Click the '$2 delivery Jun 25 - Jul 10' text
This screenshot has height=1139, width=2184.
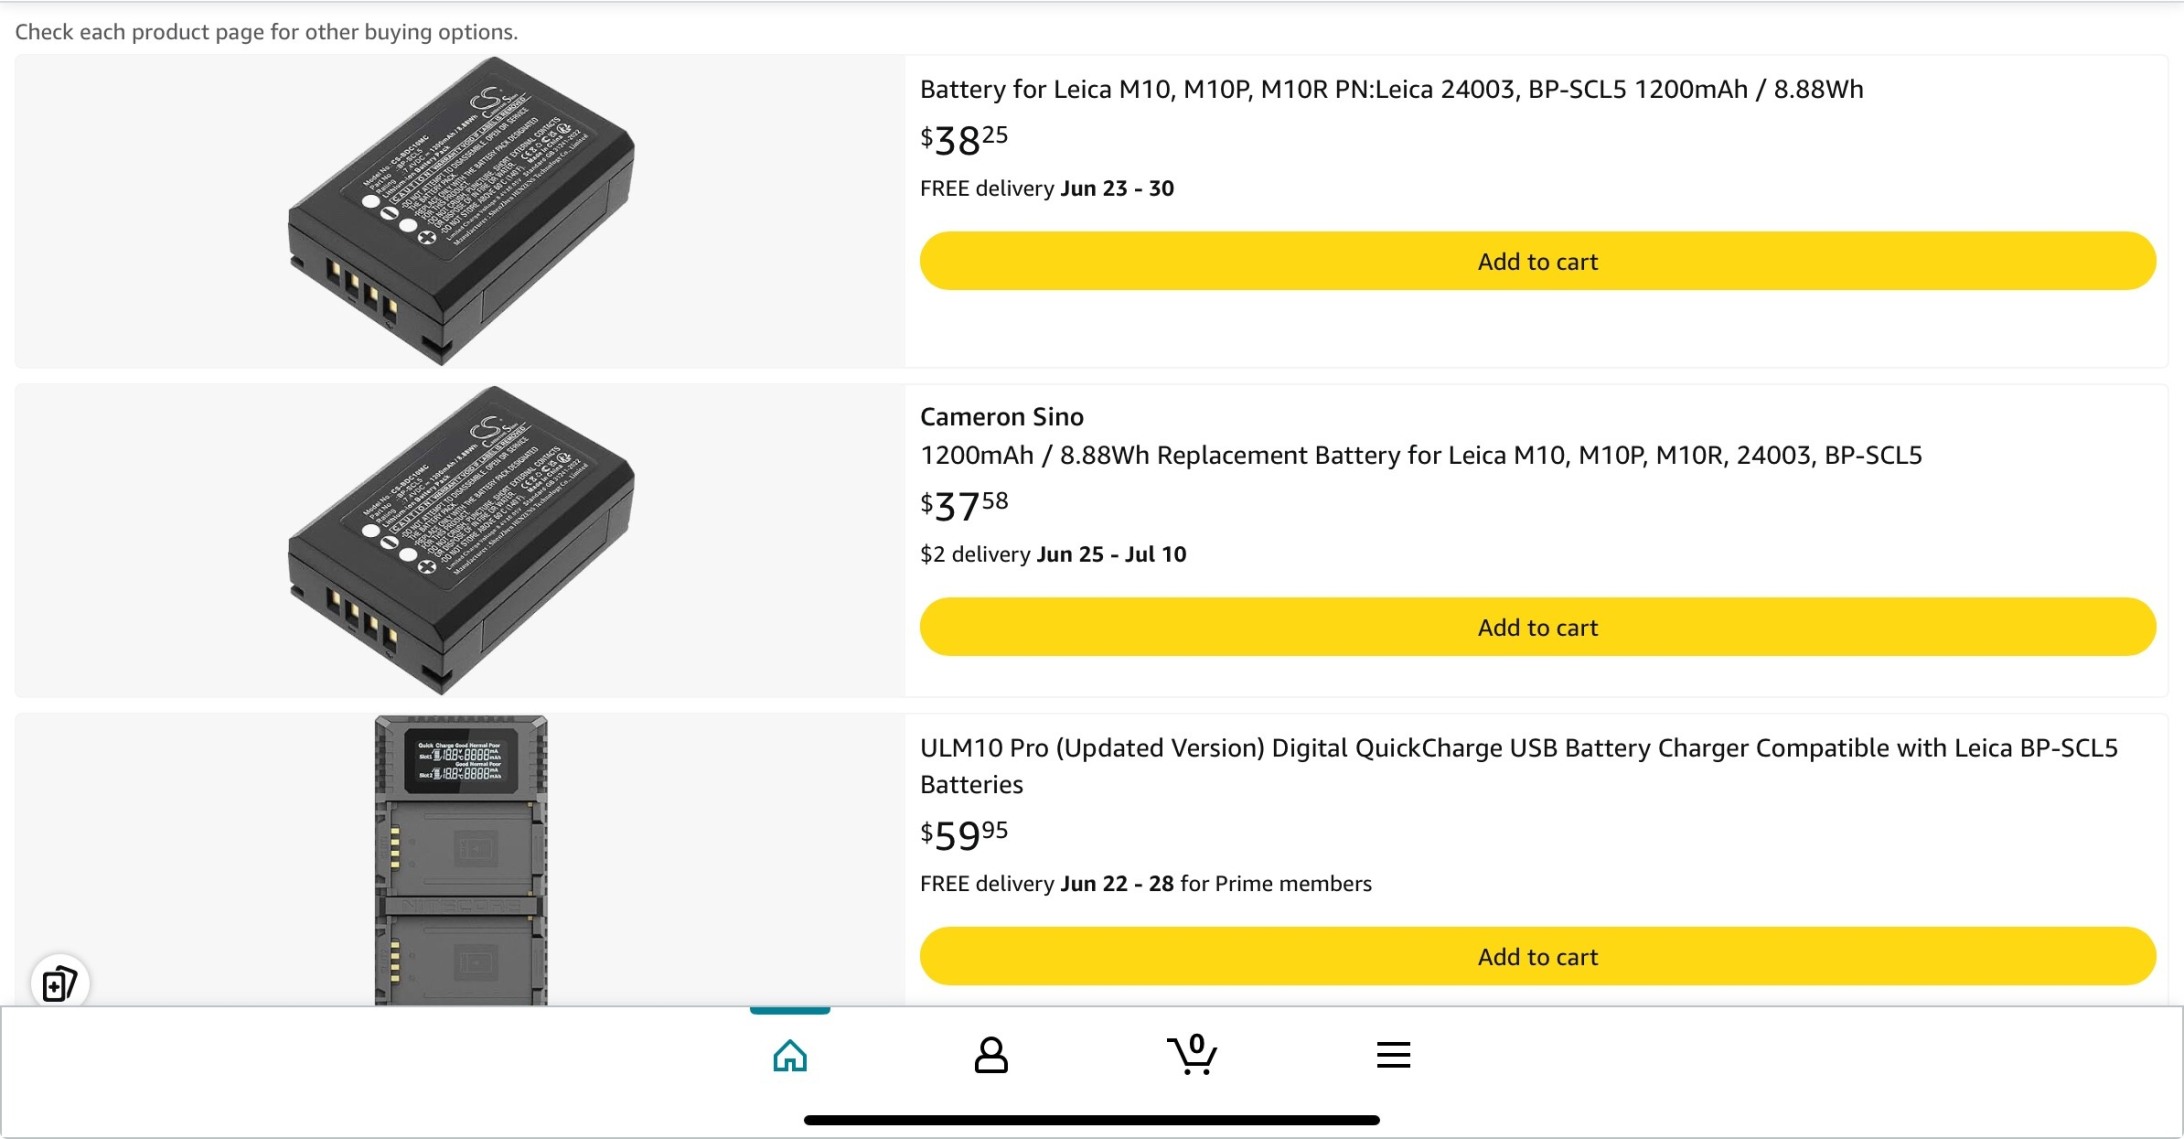[1053, 555]
